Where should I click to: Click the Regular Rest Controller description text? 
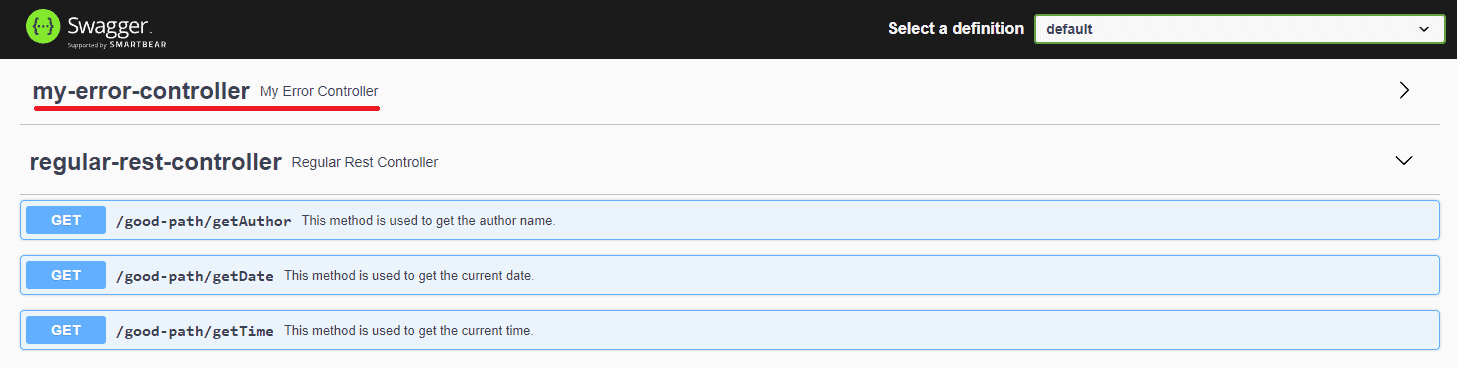pos(365,163)
